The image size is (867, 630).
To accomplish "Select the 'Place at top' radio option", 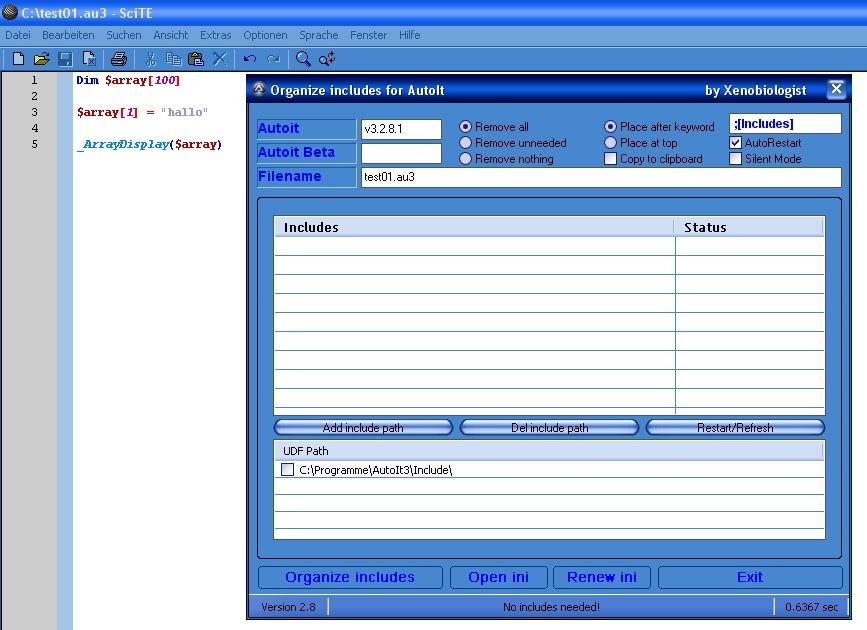I will pyautogui.click(x=610, y=143).
